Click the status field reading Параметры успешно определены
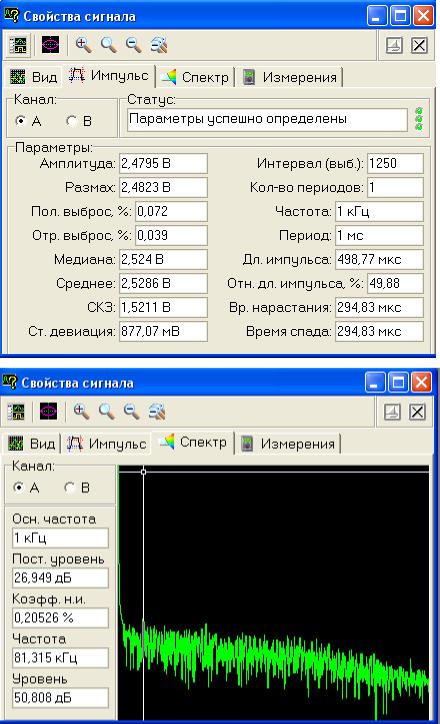The width and height of the screenshot is (440, 724). pyautogui.click(x=267, y=119)
